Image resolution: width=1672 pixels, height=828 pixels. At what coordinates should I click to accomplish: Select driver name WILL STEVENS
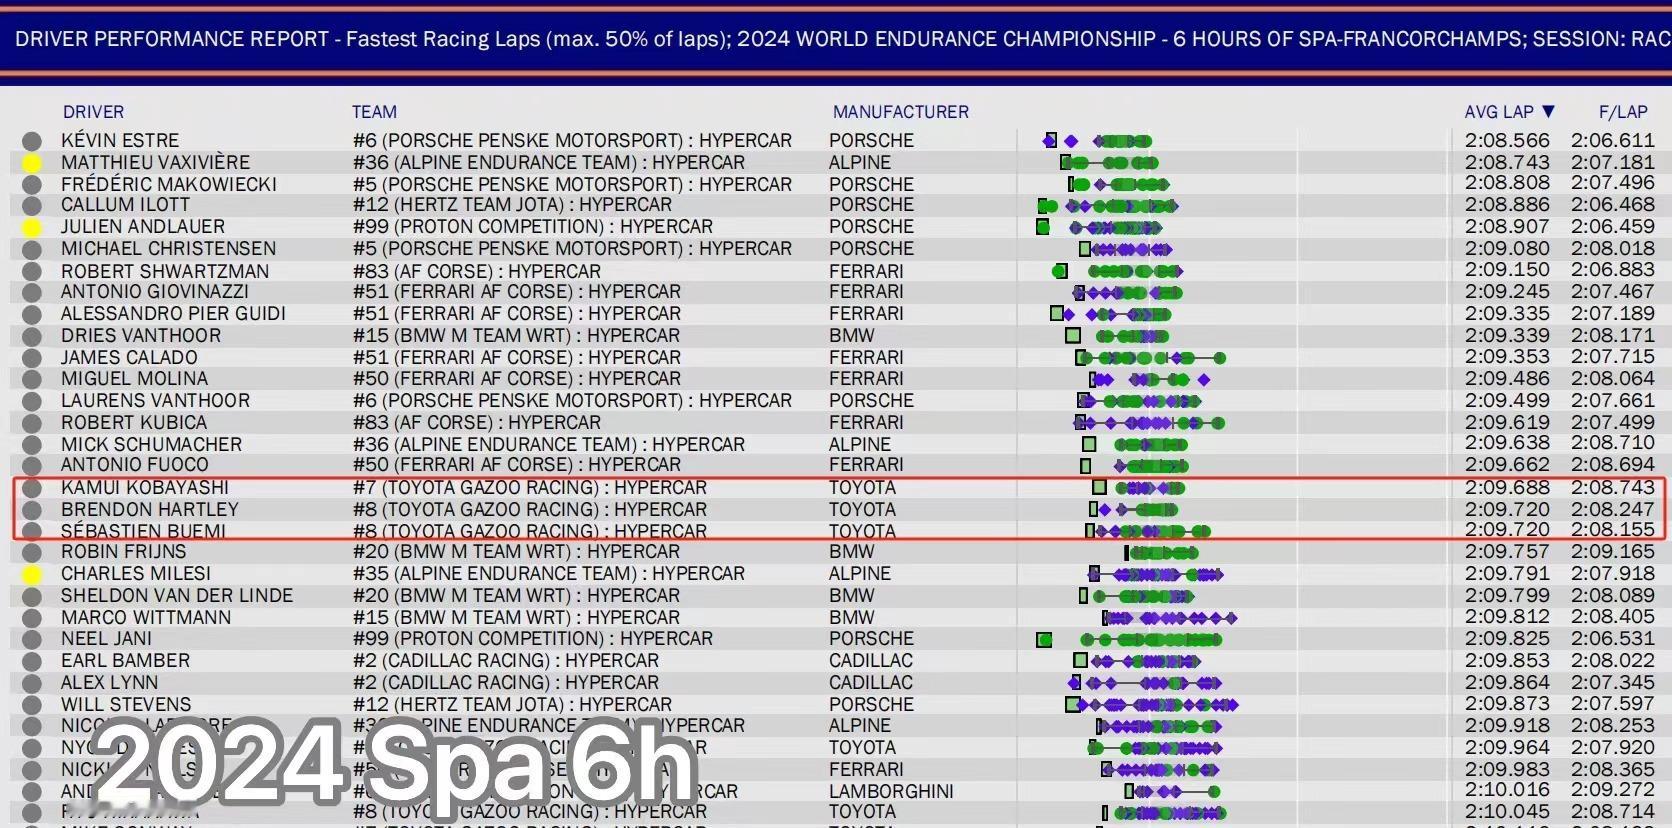126,705
